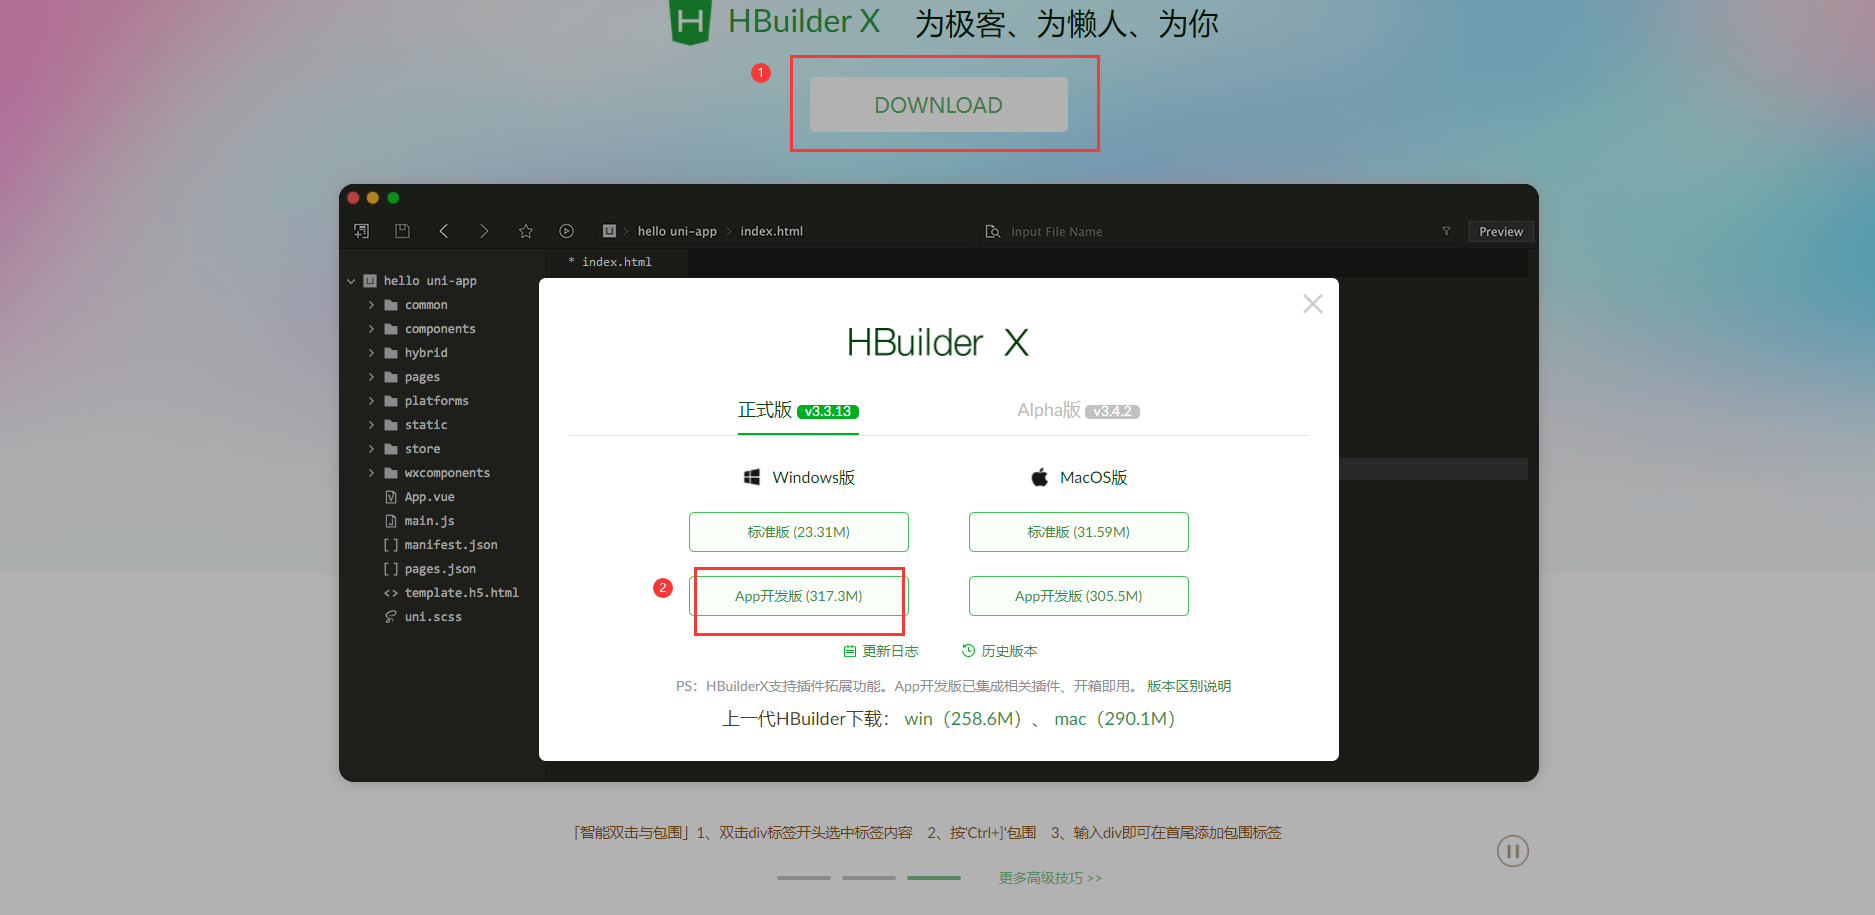
Task: Open the 版本区别说明 link
Action: [1189, 686]
